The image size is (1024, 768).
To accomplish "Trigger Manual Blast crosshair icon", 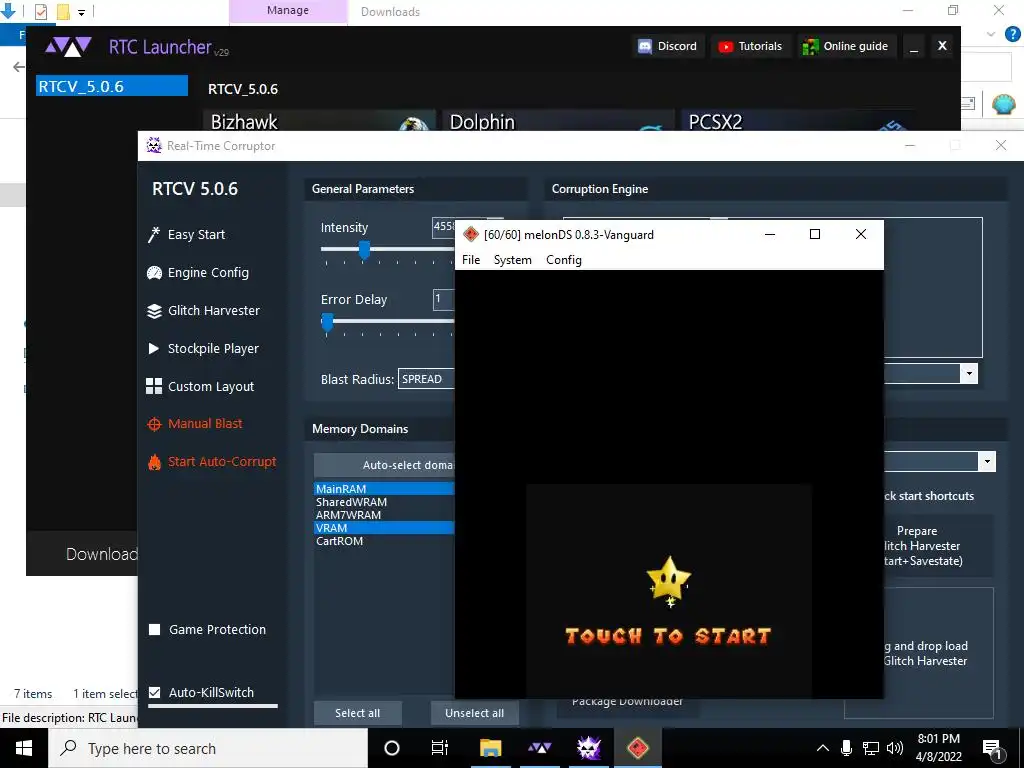I will point(154,424).
